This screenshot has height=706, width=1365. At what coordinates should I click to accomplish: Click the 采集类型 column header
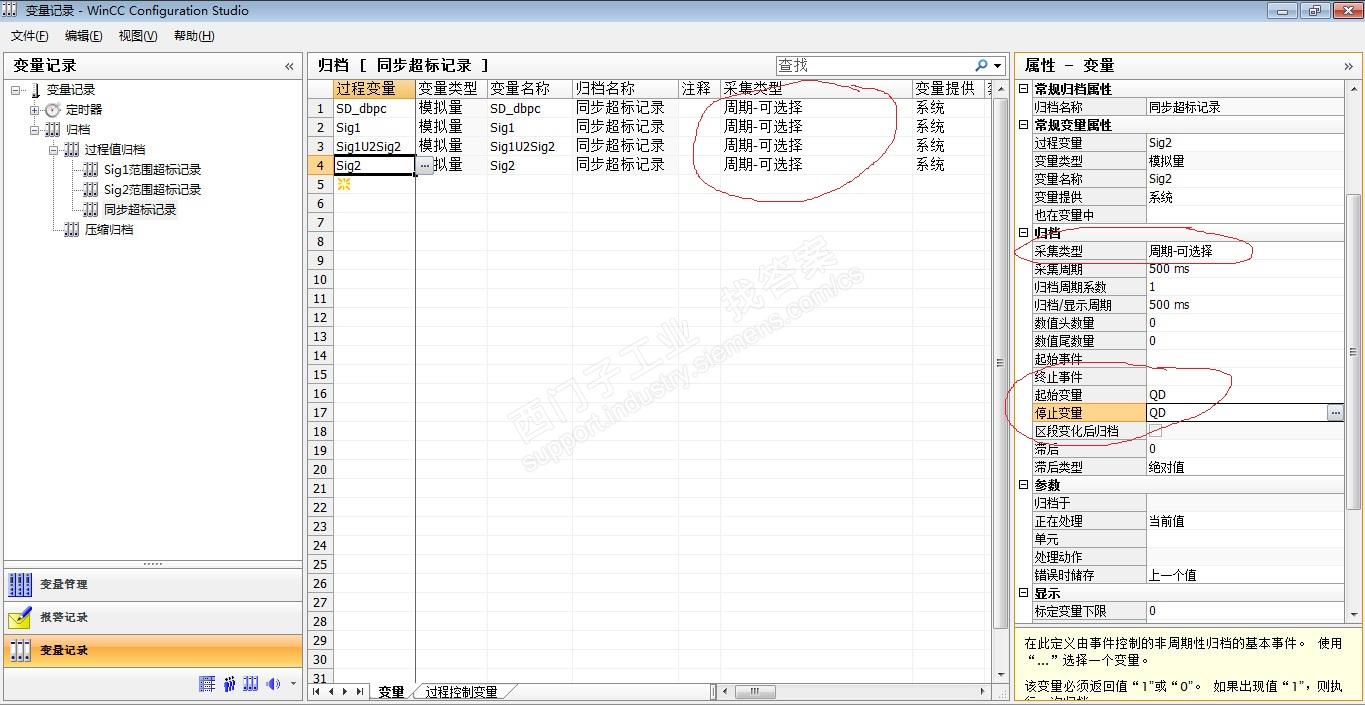tap(816, 89)
